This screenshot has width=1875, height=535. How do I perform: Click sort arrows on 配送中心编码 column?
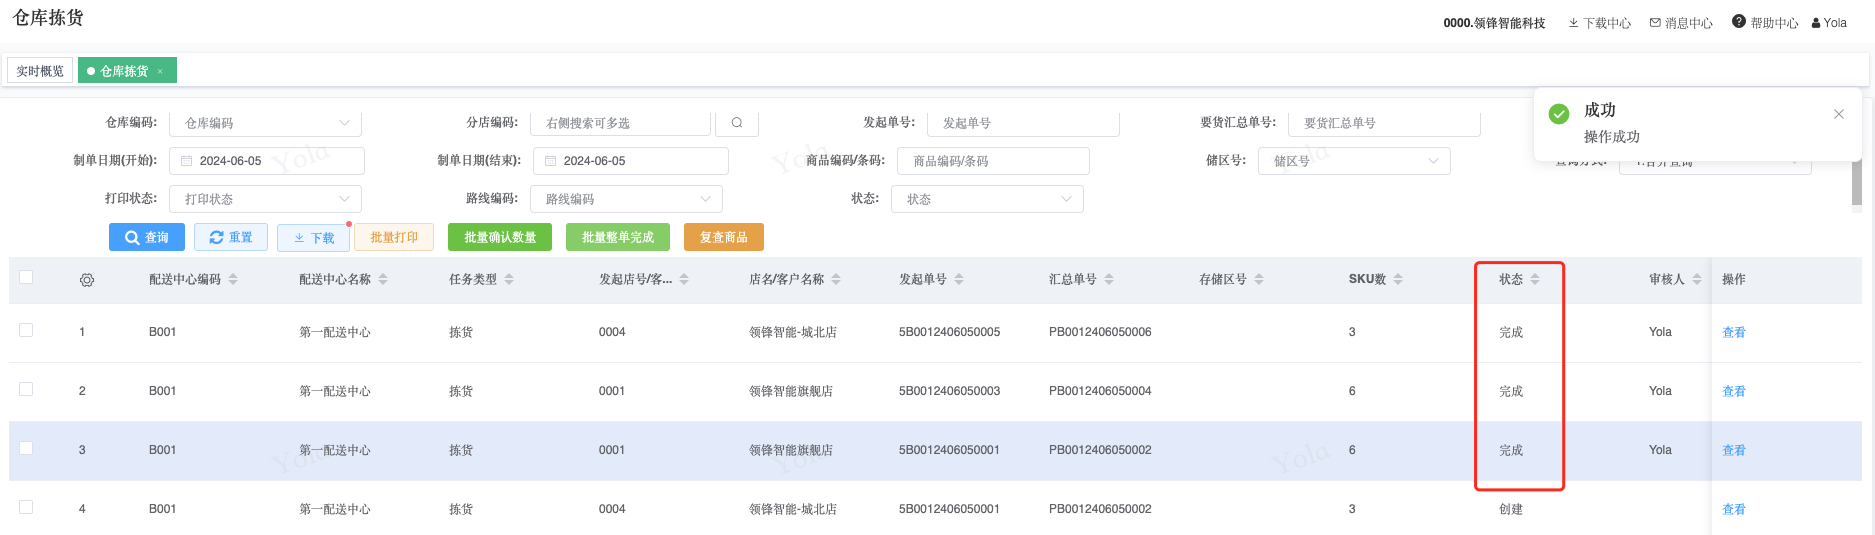click(233, 280)
